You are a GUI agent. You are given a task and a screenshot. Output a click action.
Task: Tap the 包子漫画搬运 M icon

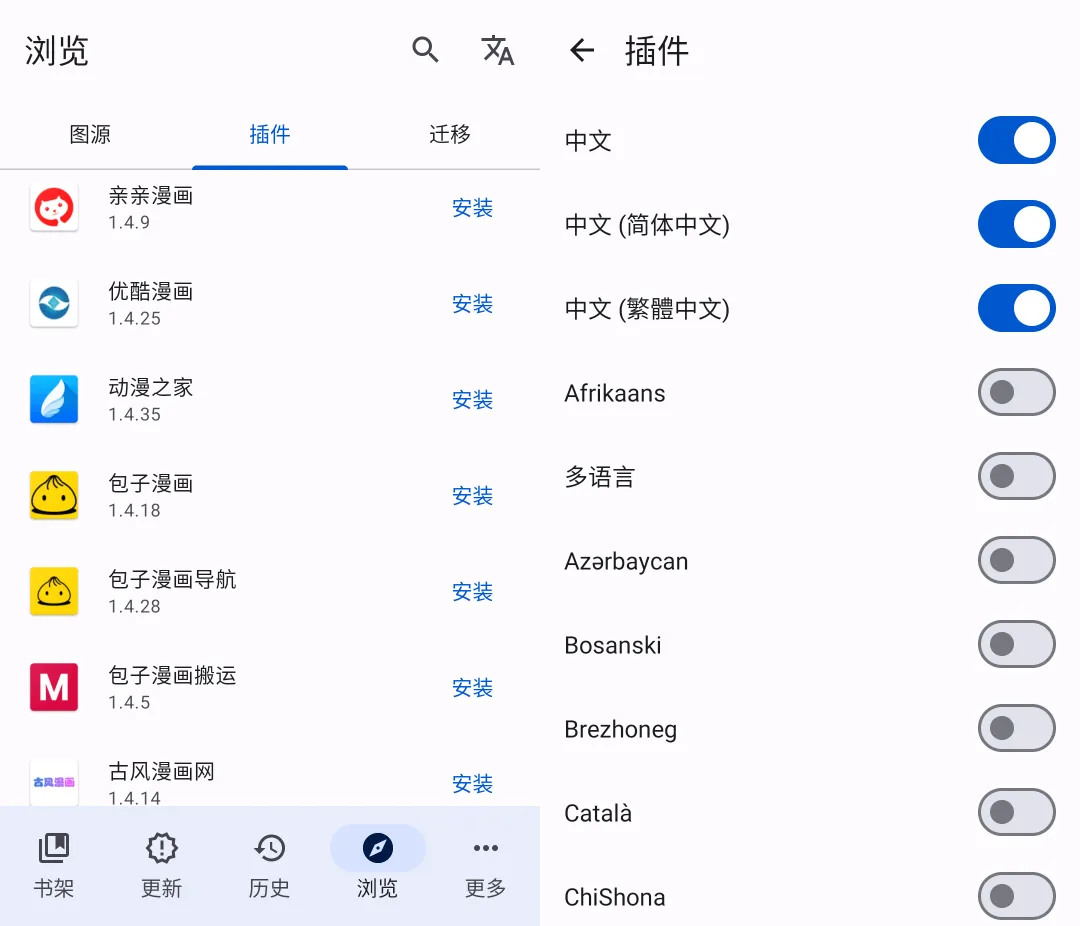[54, 687]
